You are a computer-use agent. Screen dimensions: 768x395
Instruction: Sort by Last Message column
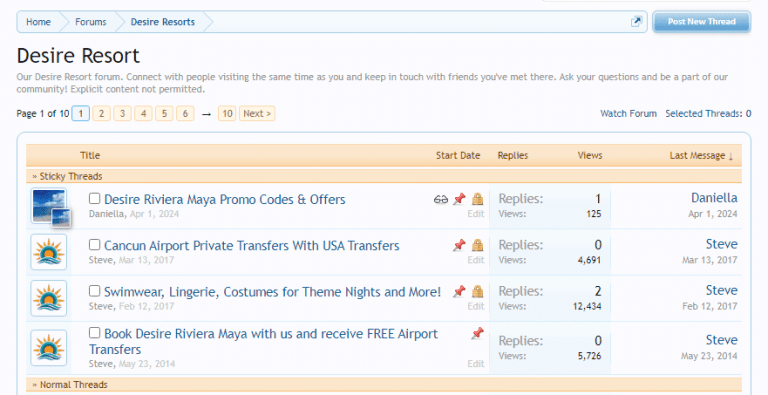click(x=701, y=155)
